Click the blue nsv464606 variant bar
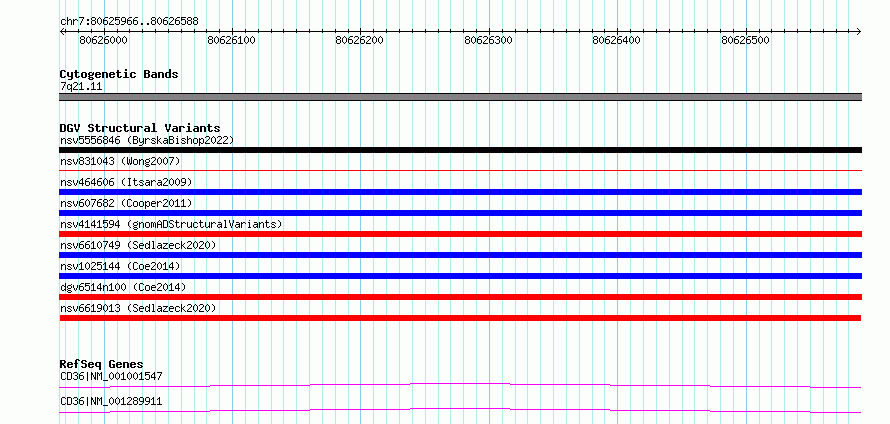890x424 pixels. (x=460, y=192)
